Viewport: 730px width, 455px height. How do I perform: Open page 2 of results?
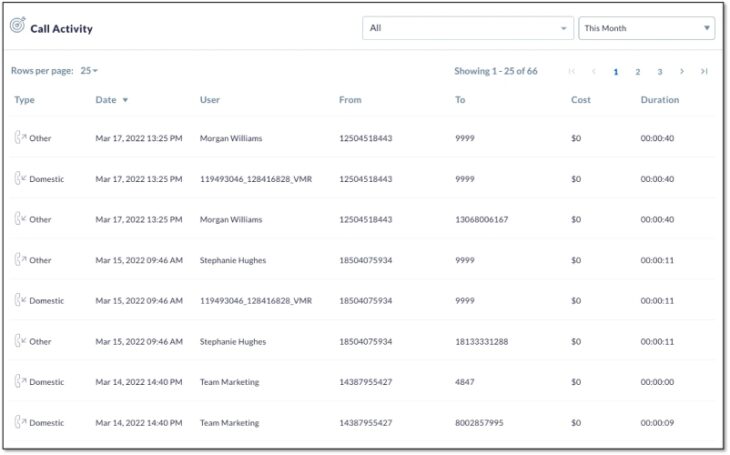click(x=637, y=72)
